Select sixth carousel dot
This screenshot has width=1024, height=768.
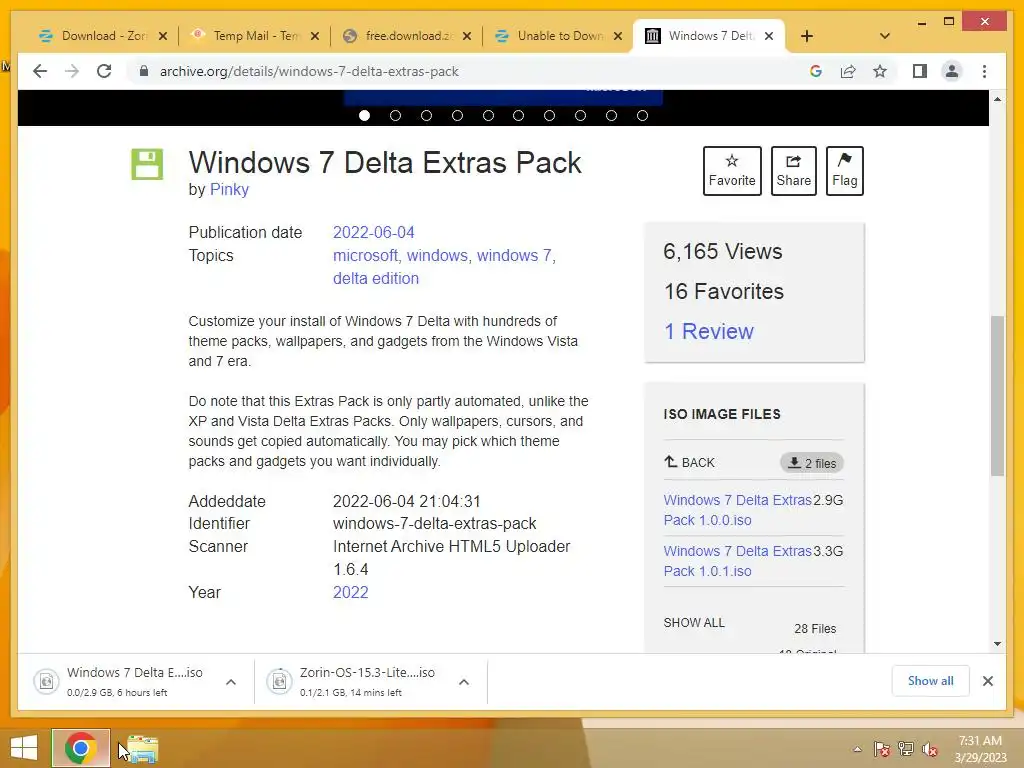coord(519,116)
